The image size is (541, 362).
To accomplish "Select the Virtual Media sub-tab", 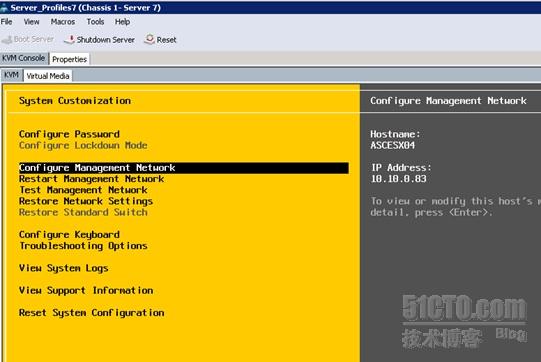I will (x=48, y=76).
